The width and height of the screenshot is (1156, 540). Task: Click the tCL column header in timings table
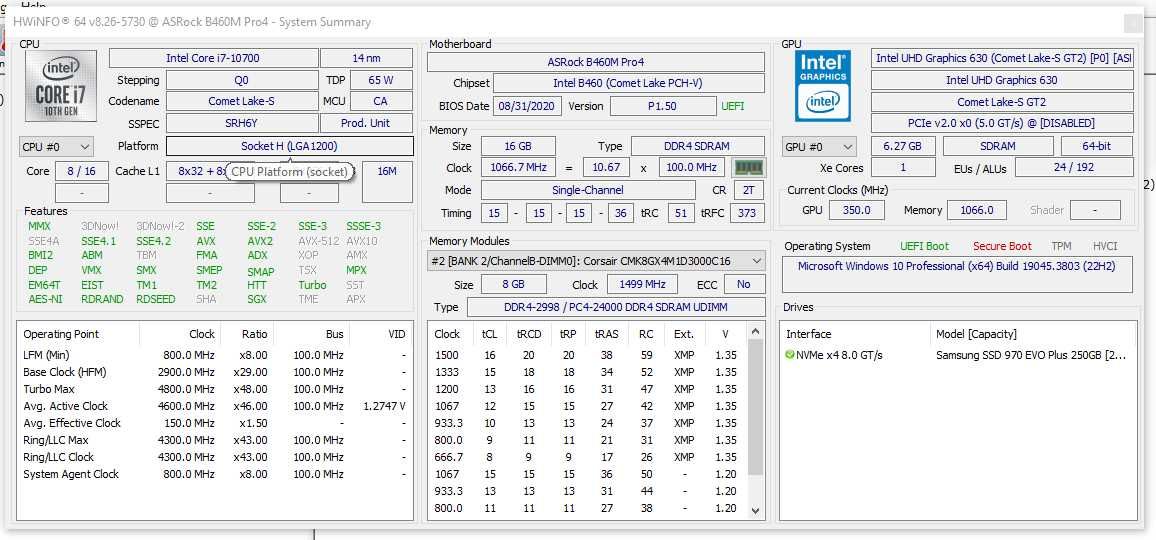(490, 334)
